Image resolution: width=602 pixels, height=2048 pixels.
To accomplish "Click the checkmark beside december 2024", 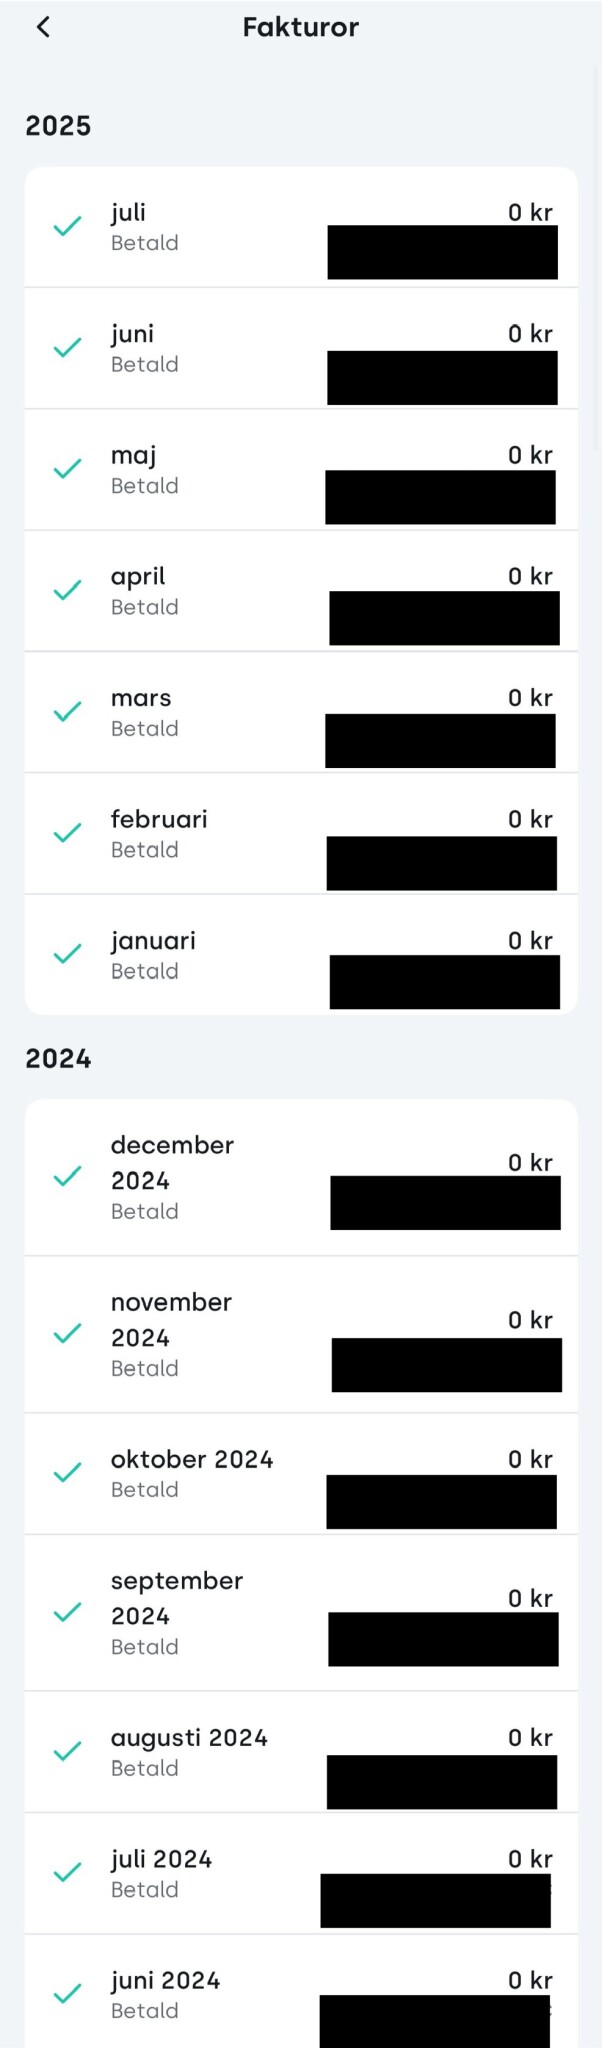I will [67, 1177].
